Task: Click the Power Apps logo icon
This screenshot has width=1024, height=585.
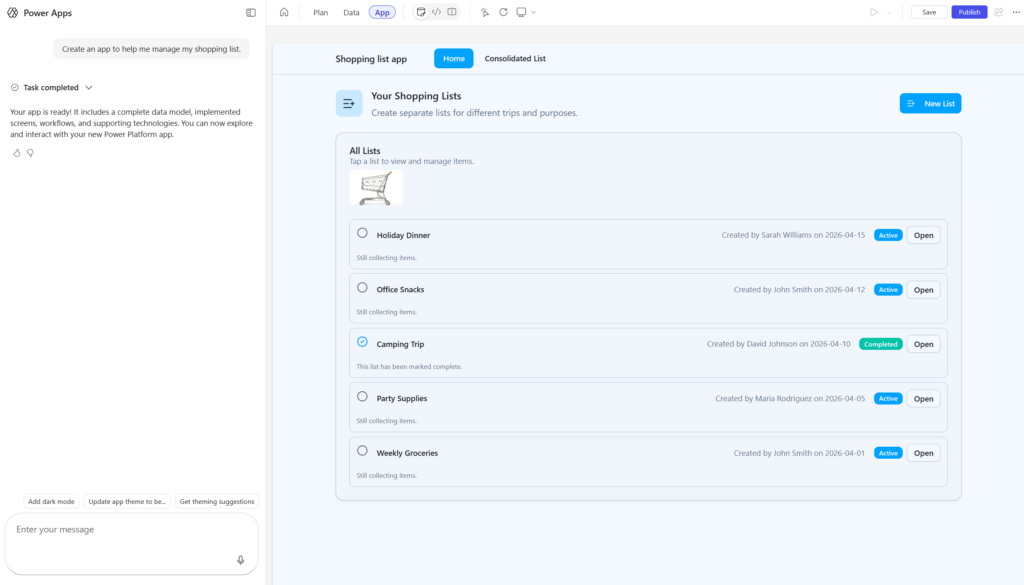Action: pyautogui.click(x=12, y=12)
